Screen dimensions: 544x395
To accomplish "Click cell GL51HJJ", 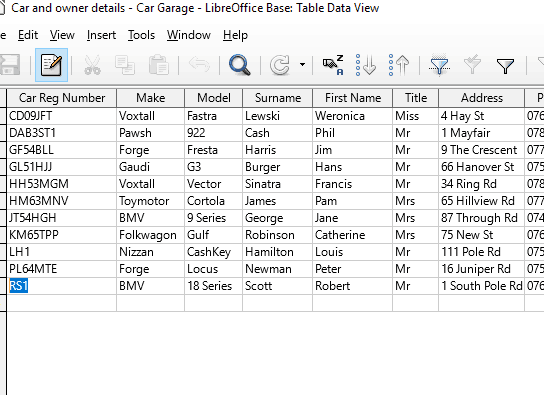I will click(62, 167).
